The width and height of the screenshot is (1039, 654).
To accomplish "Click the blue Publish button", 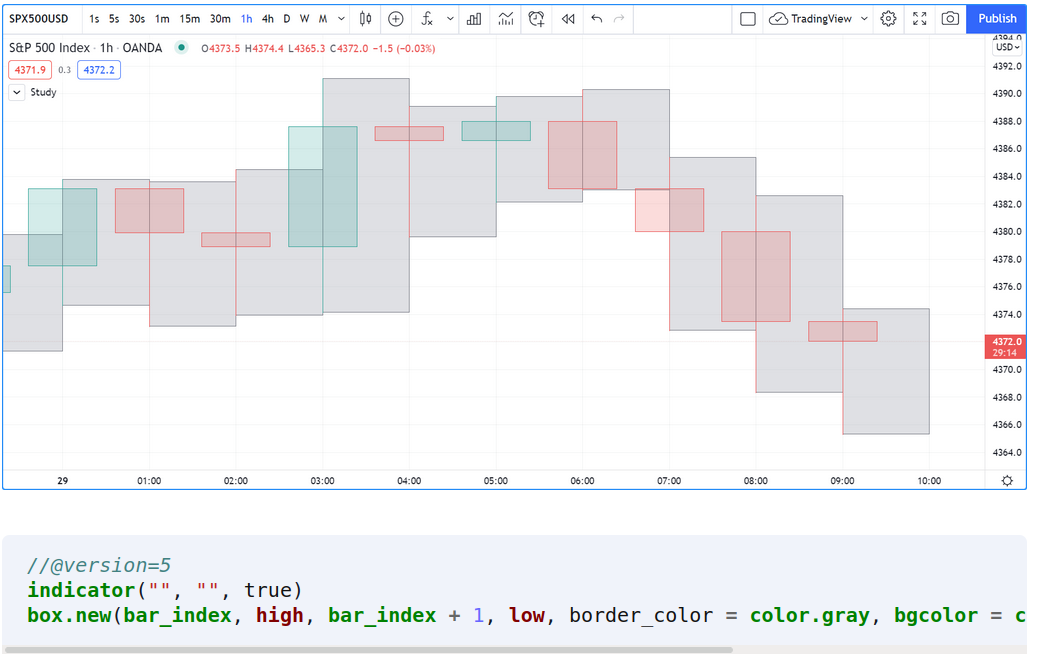I will point(997,19).
